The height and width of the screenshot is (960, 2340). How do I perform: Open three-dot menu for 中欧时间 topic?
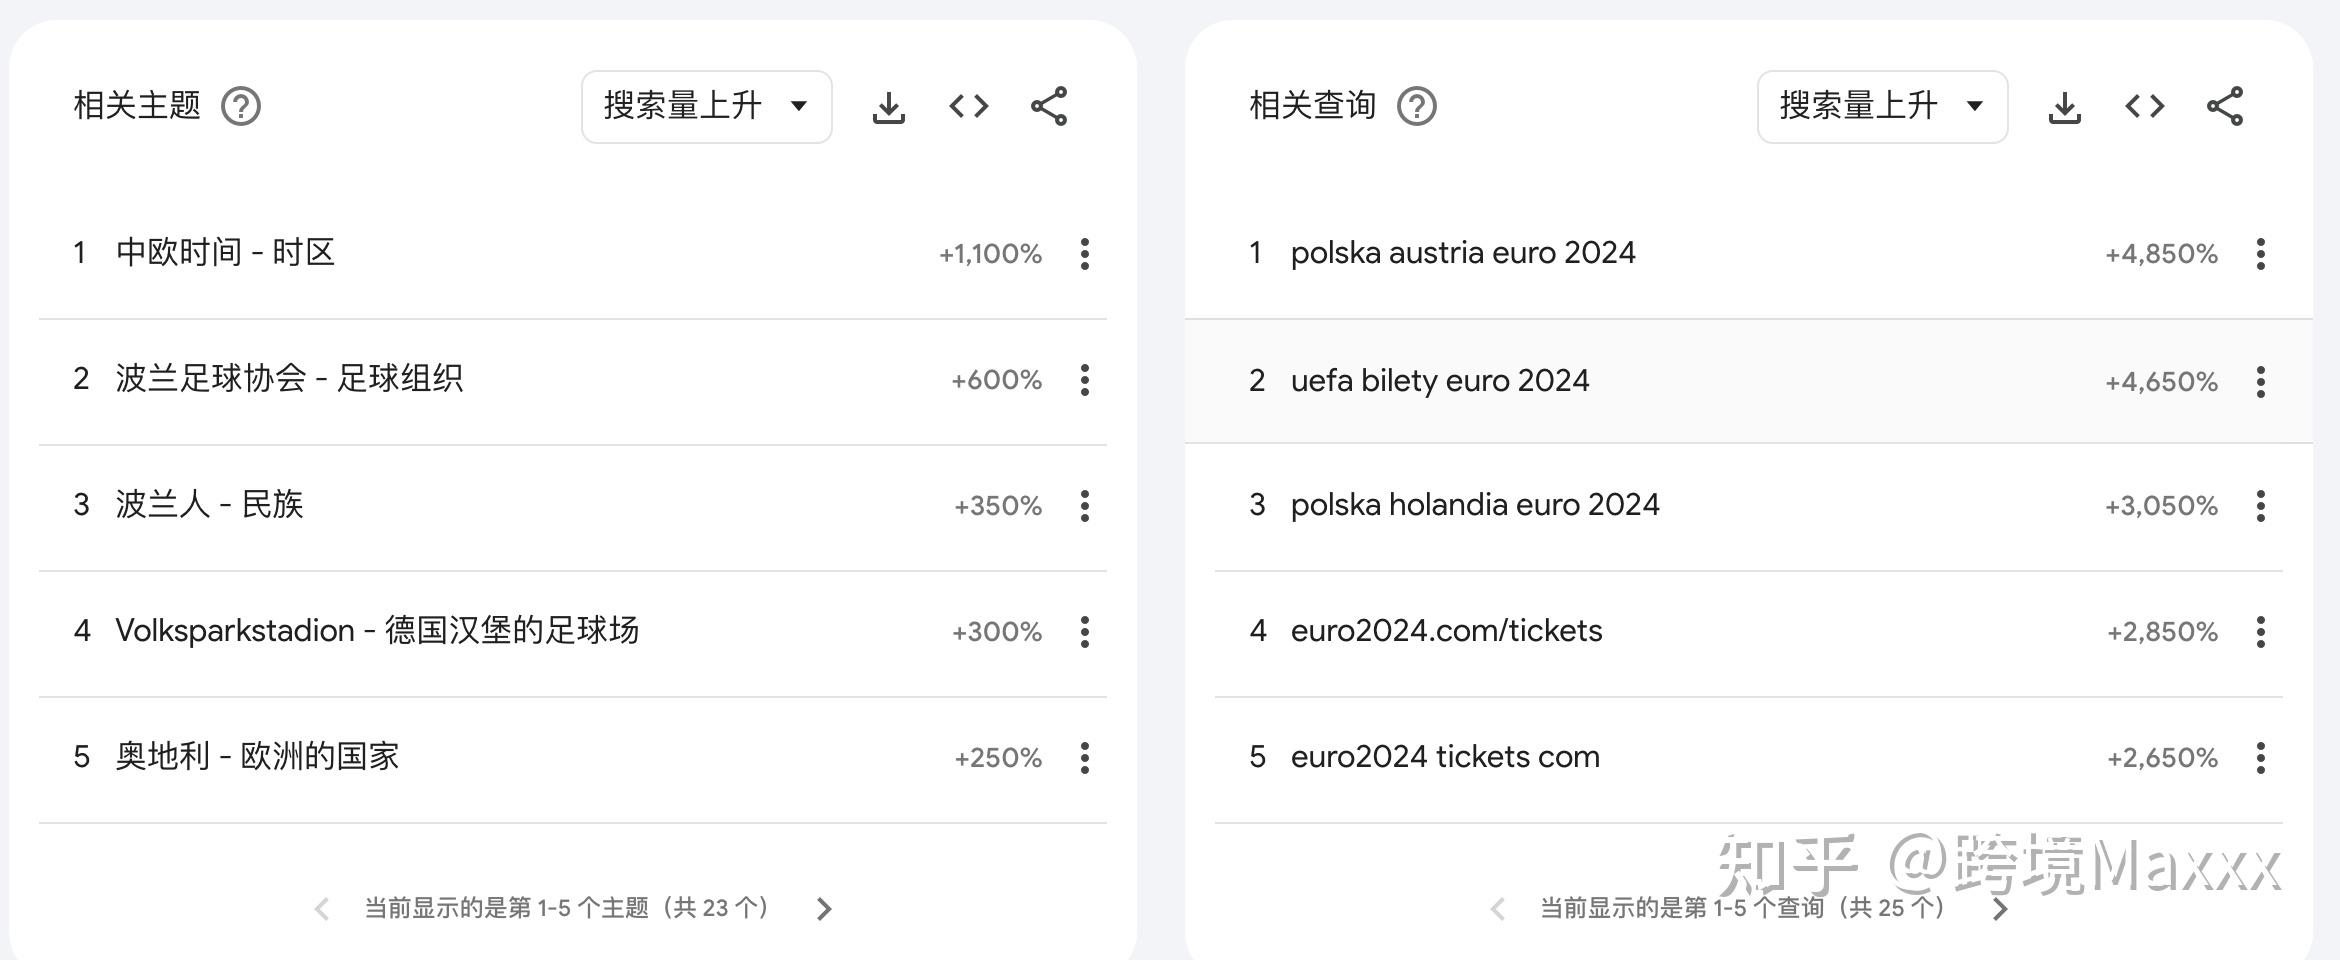coord(1084,255)
